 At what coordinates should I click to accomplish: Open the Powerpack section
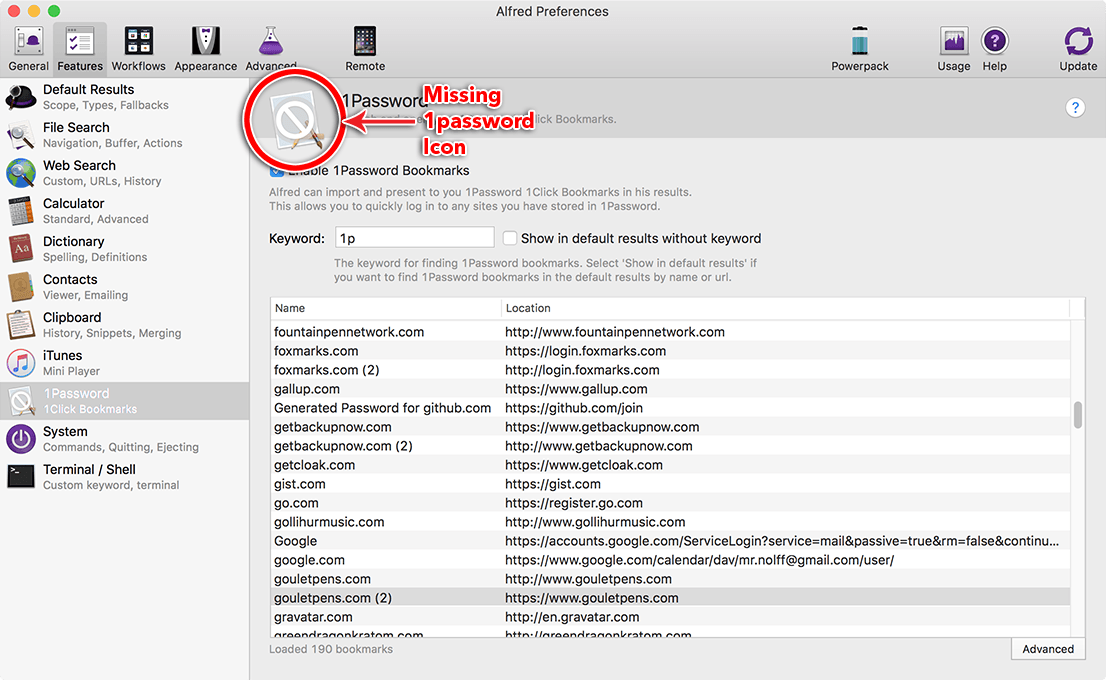[x=859, y=45]
